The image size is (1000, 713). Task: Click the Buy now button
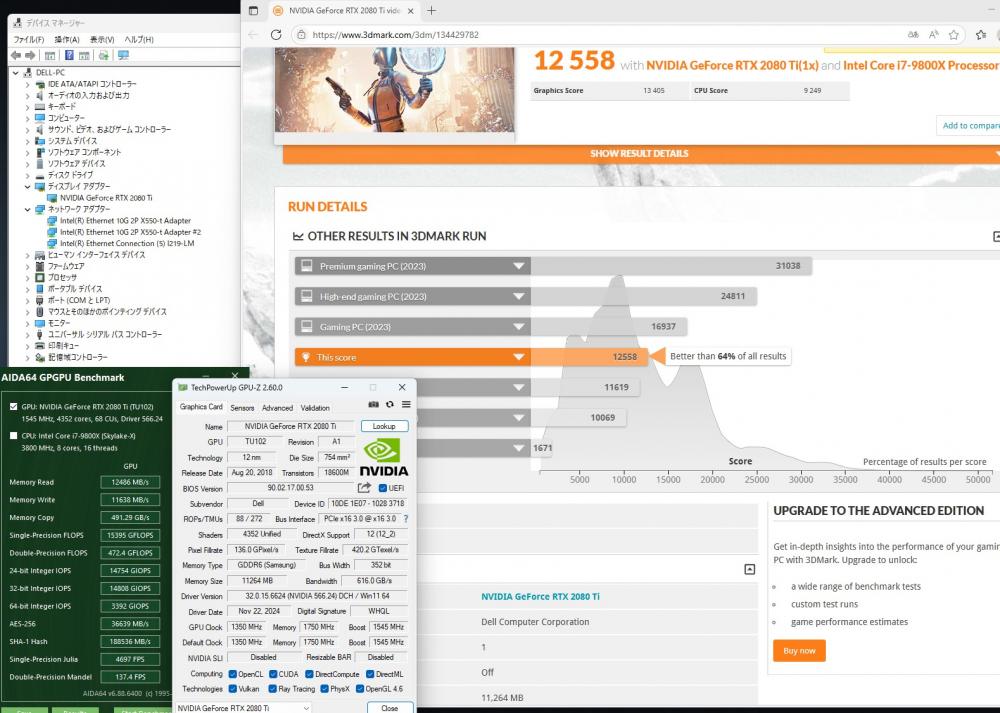pyautogui.click(x=799, y=651)
